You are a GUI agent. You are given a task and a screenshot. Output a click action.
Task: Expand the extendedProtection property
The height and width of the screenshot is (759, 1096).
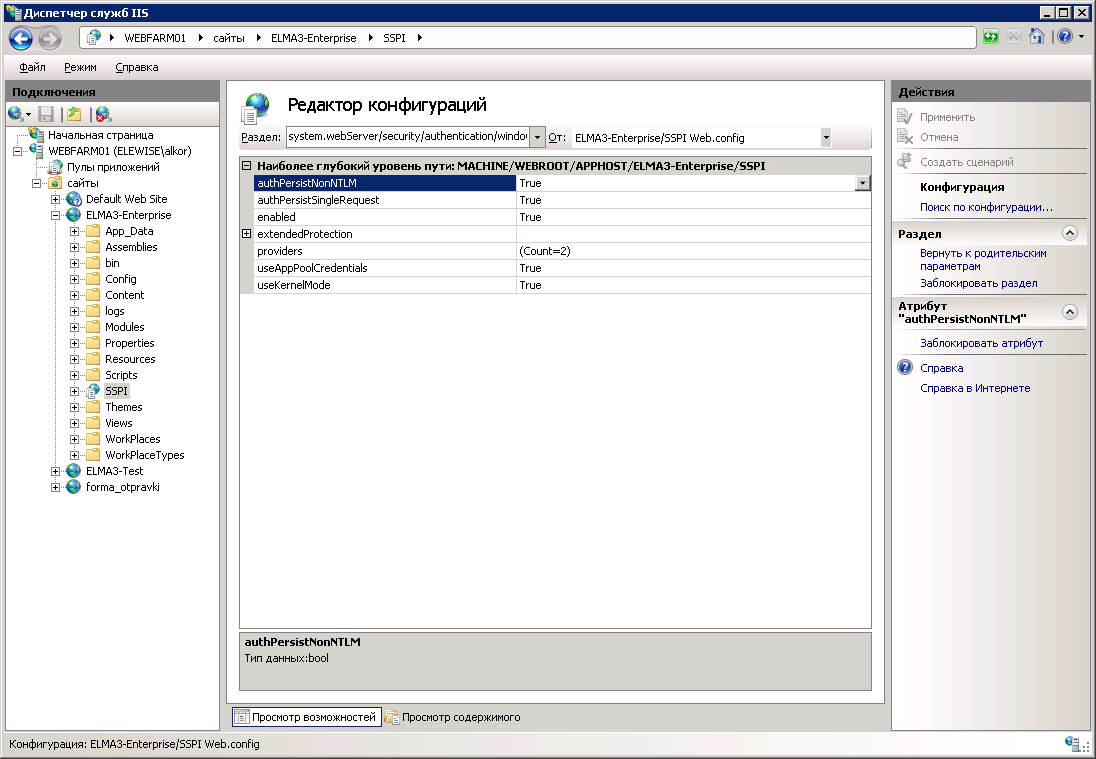(x=247, y=234)
